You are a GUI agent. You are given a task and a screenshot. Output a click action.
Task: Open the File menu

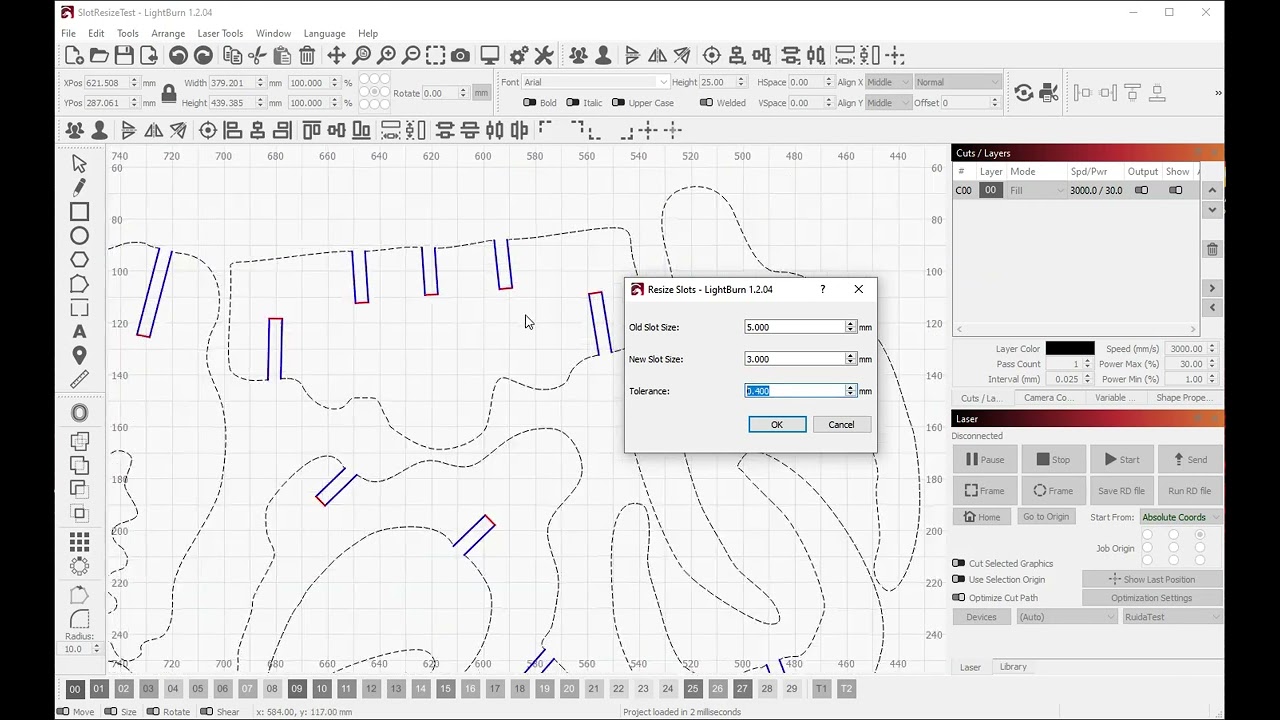68,33
